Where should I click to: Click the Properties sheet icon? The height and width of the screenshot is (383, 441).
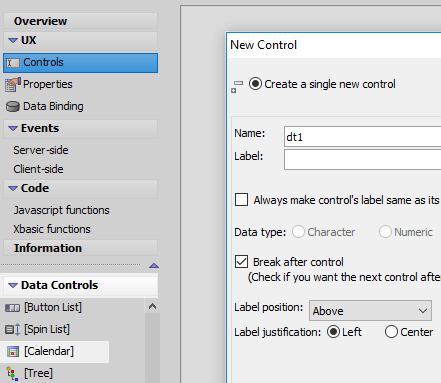[13, 85]
